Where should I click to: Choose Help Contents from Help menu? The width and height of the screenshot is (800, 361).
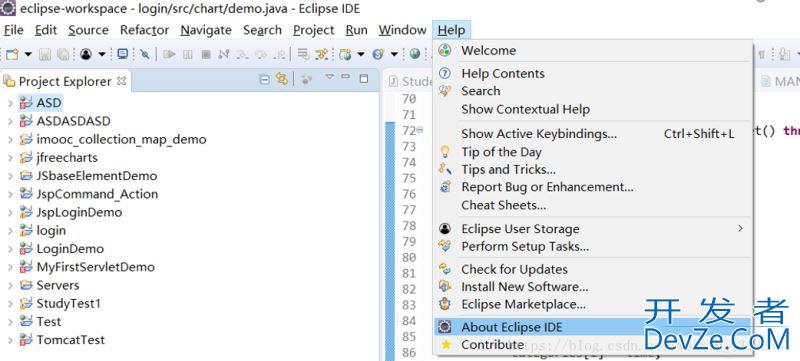pos(593,73)
